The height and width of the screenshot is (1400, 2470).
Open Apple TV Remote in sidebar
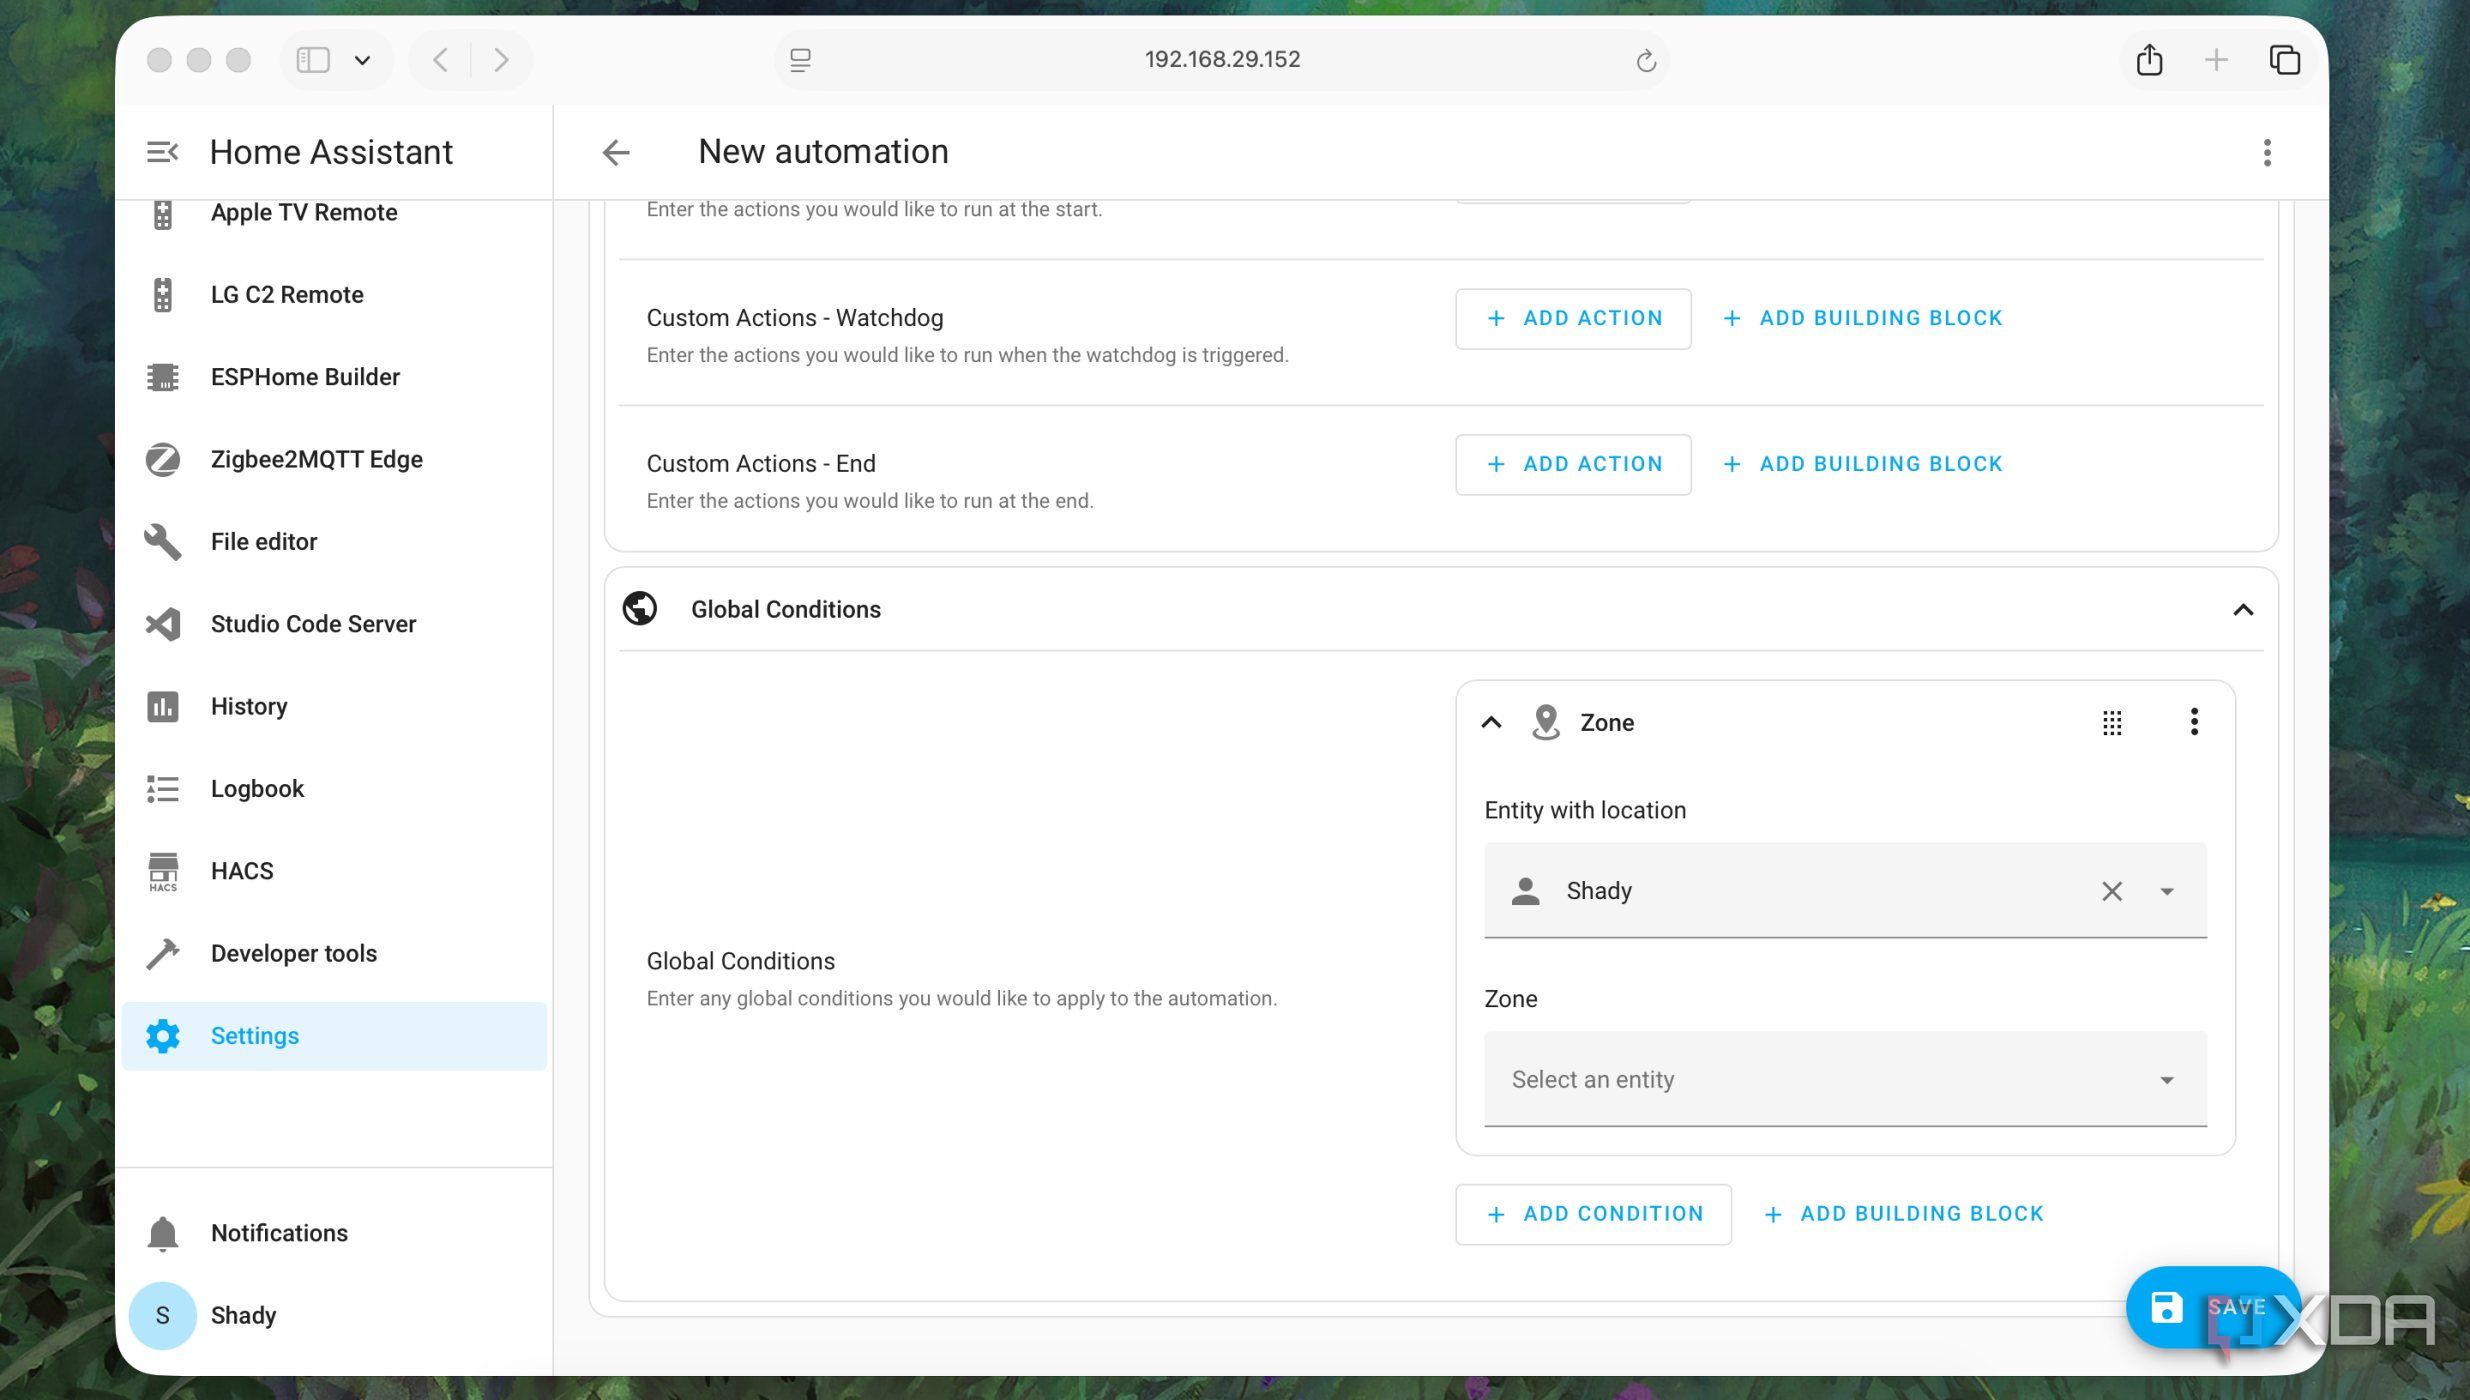[304, 212]
